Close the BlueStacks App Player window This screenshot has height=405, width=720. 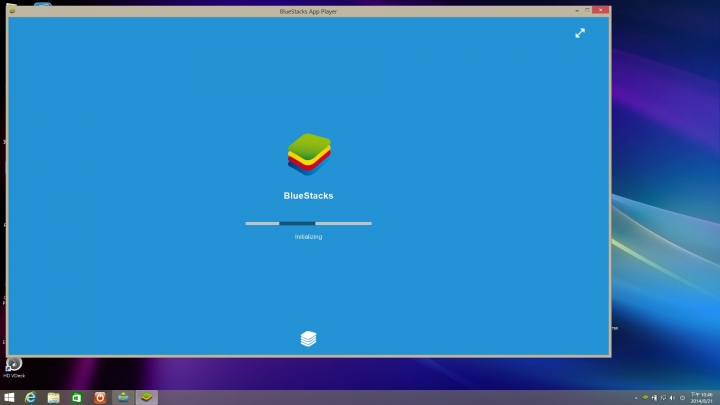tap(600, 10)
